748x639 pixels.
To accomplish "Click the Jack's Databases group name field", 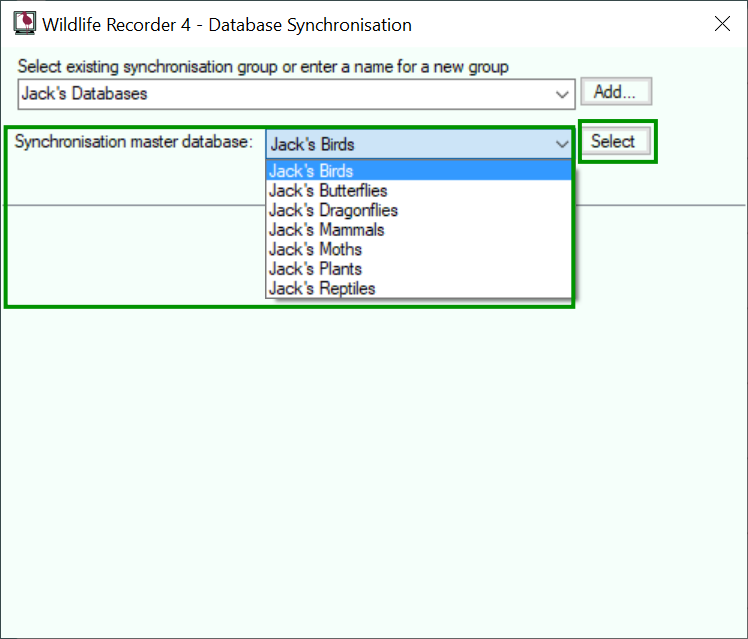I will (x=296, y=94).
